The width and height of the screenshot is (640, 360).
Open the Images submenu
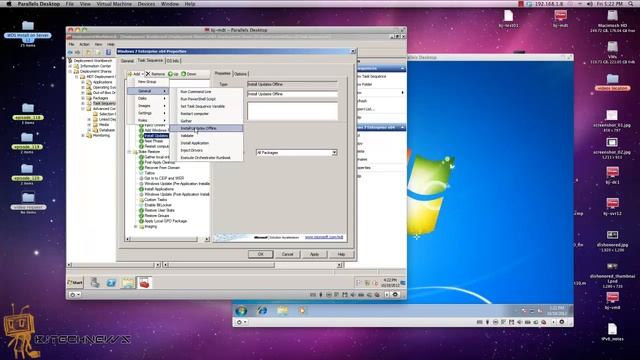pyautogui.click(x=147, y=106)
